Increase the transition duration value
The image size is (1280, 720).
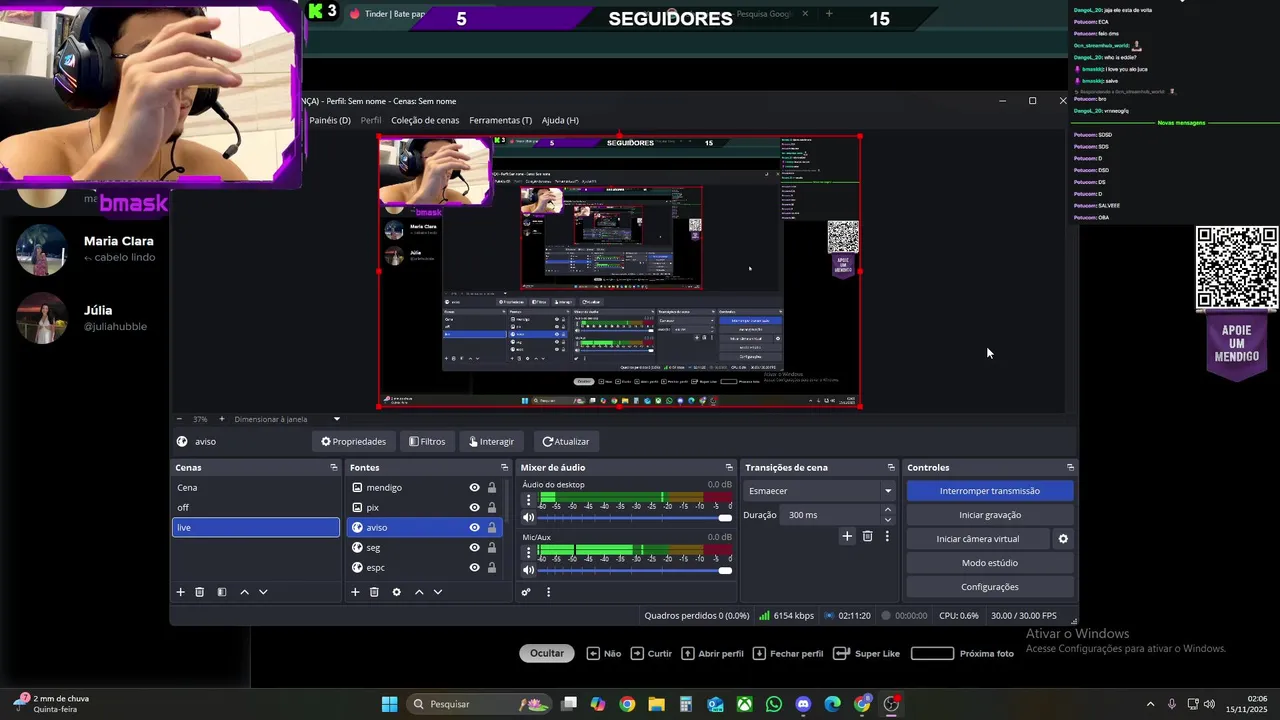[887, 510]
